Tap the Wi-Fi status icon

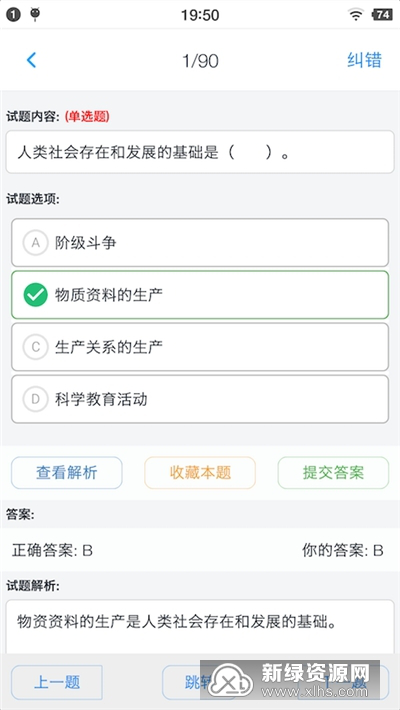pos(356,15)
